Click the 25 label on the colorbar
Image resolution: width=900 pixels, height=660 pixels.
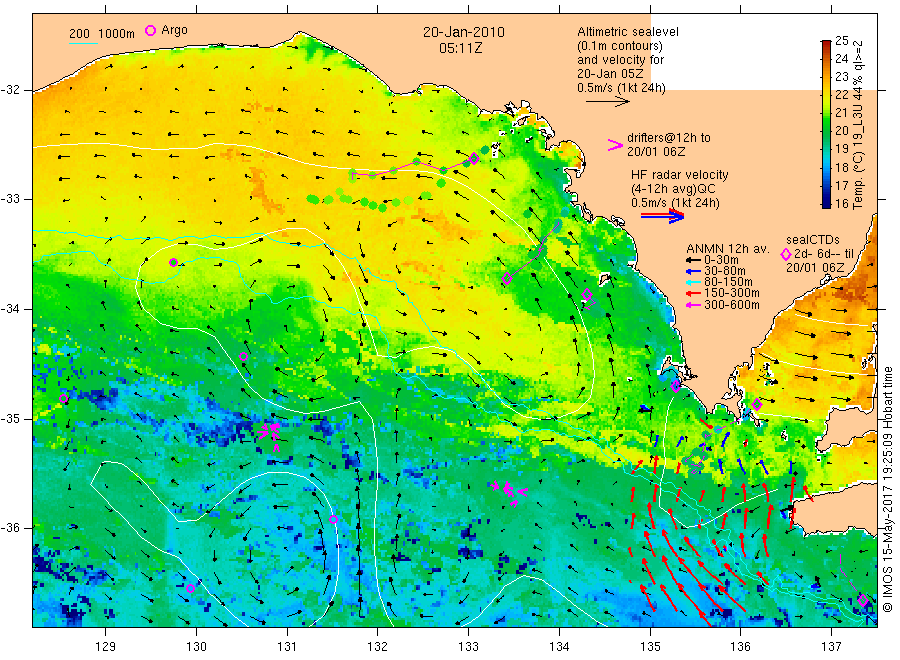coord(841,41)
